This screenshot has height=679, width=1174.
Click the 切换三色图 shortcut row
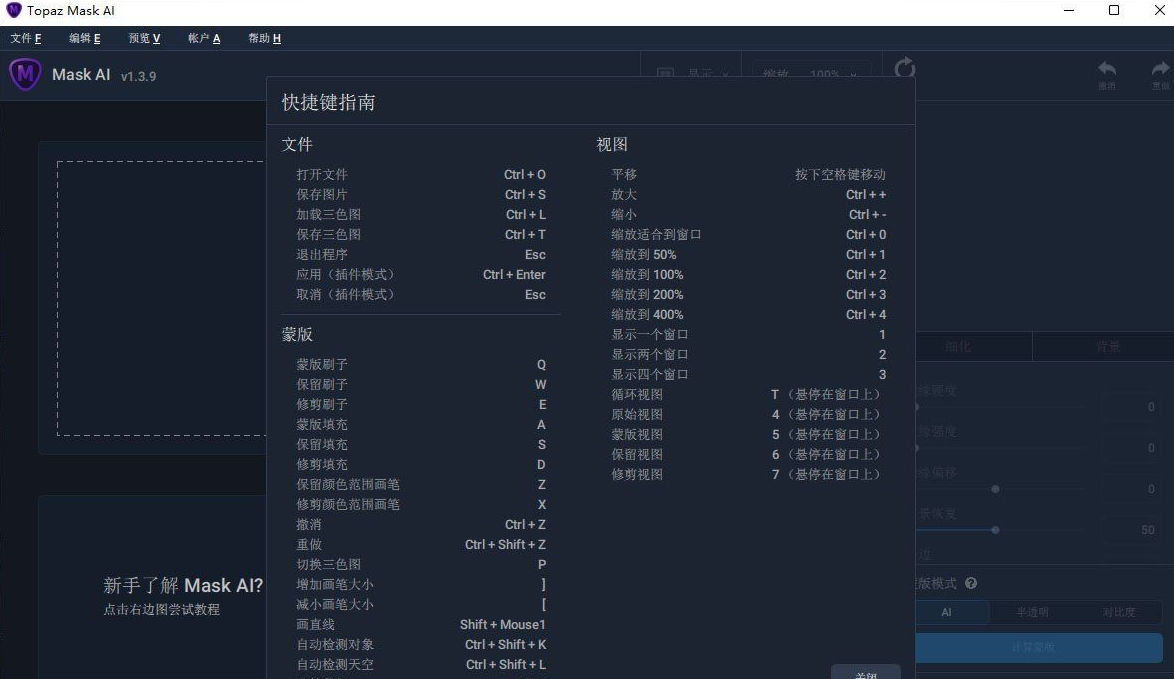point(421,564)
